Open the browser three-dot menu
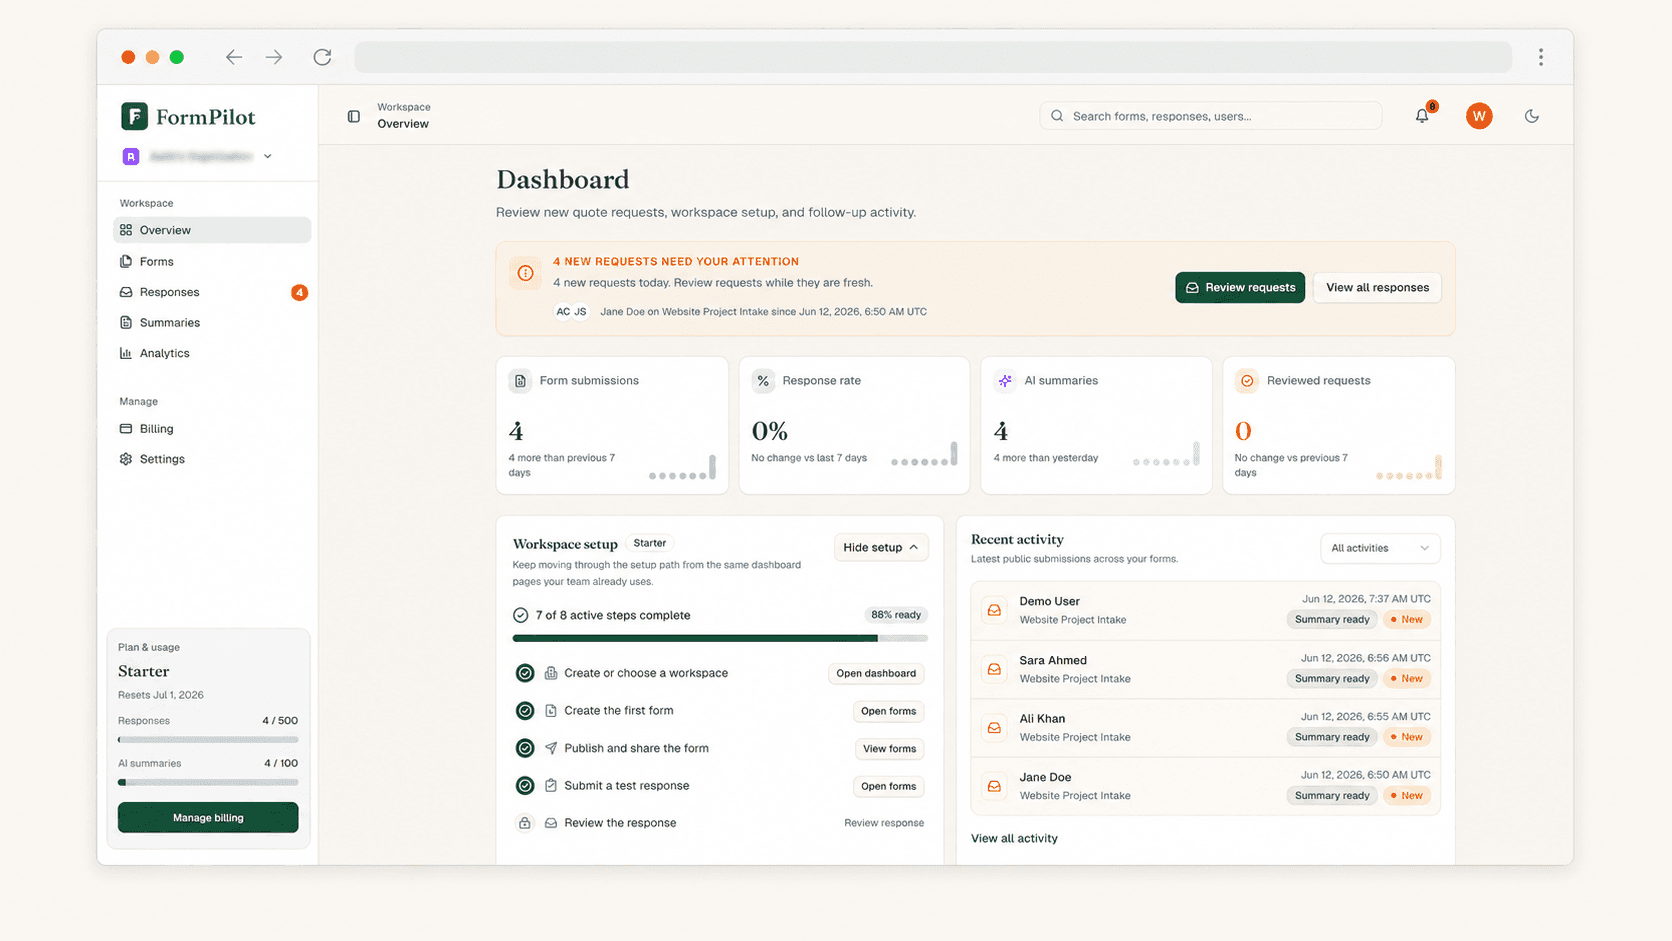This screenshot has width=1672, height=941. click(1541, 57)
